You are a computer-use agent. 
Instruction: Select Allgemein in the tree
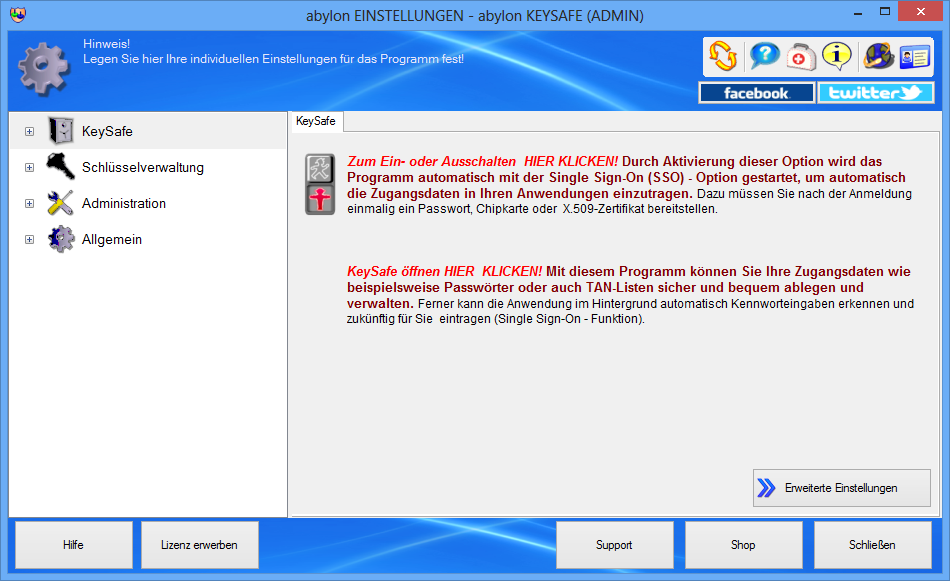[112, 240]
